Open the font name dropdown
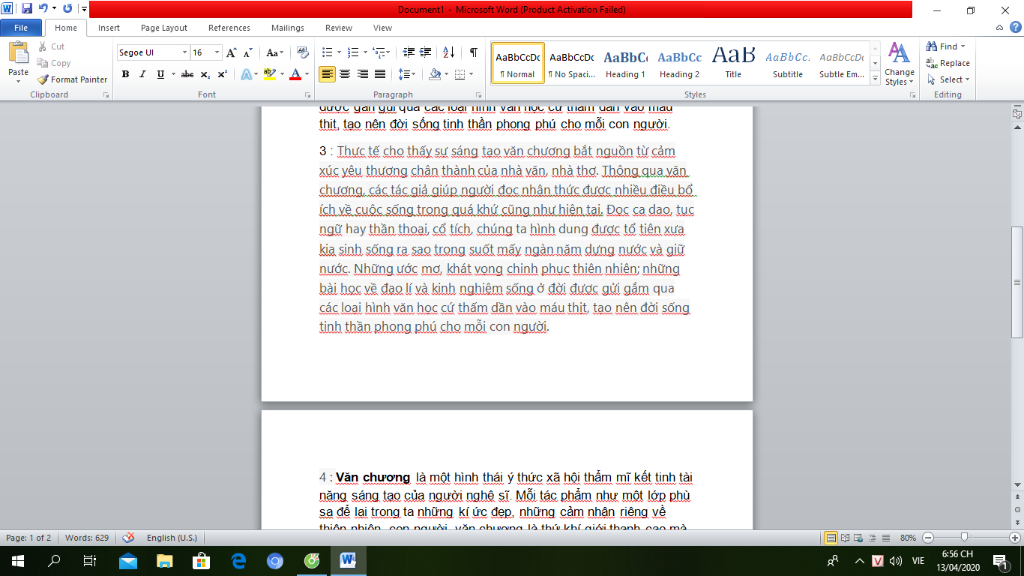Image resolution: width=1024 pixels, height=576 pixels. pos(185,53)
